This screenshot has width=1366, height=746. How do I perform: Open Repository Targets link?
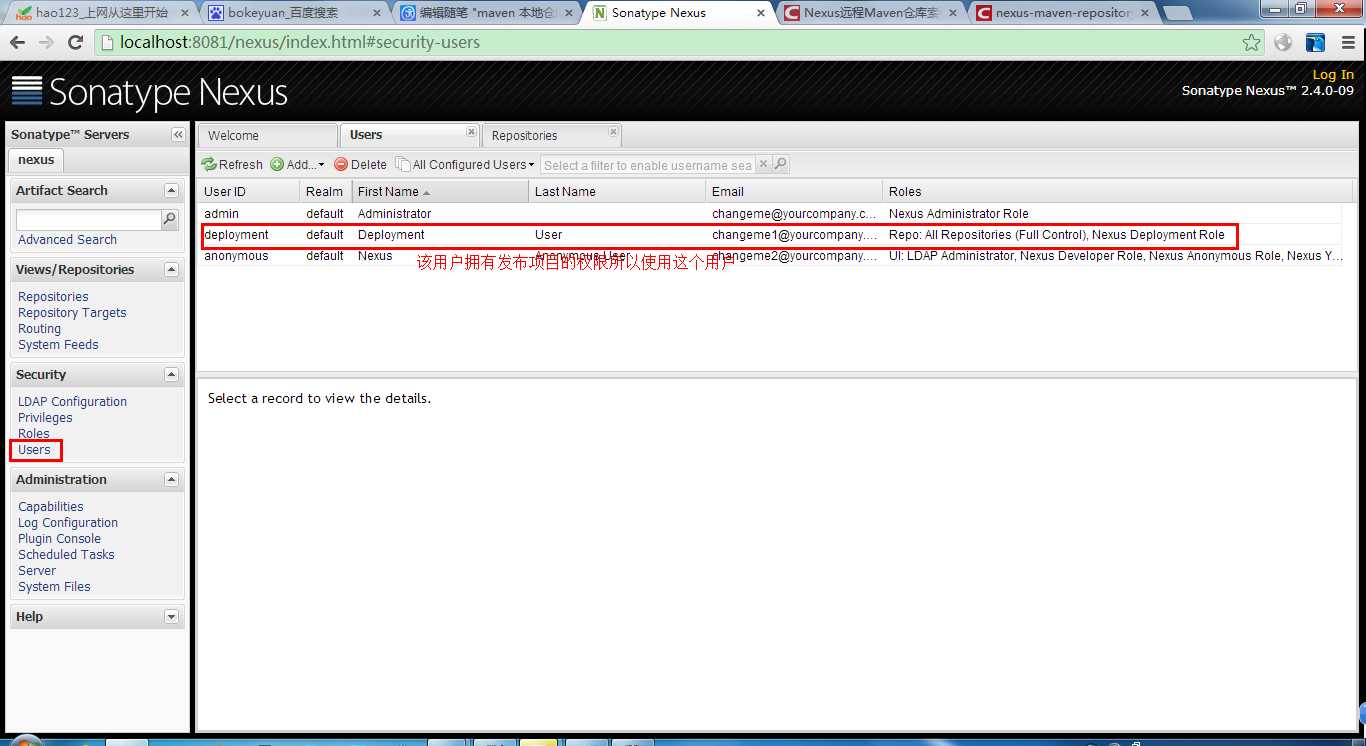click(72, 312)
